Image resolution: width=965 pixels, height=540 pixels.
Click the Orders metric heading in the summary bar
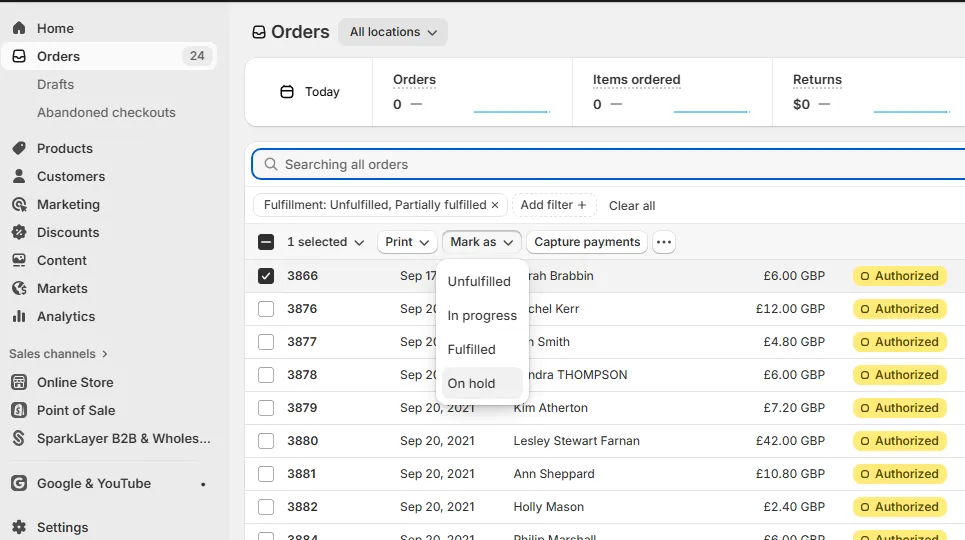[x=414, y=79]
